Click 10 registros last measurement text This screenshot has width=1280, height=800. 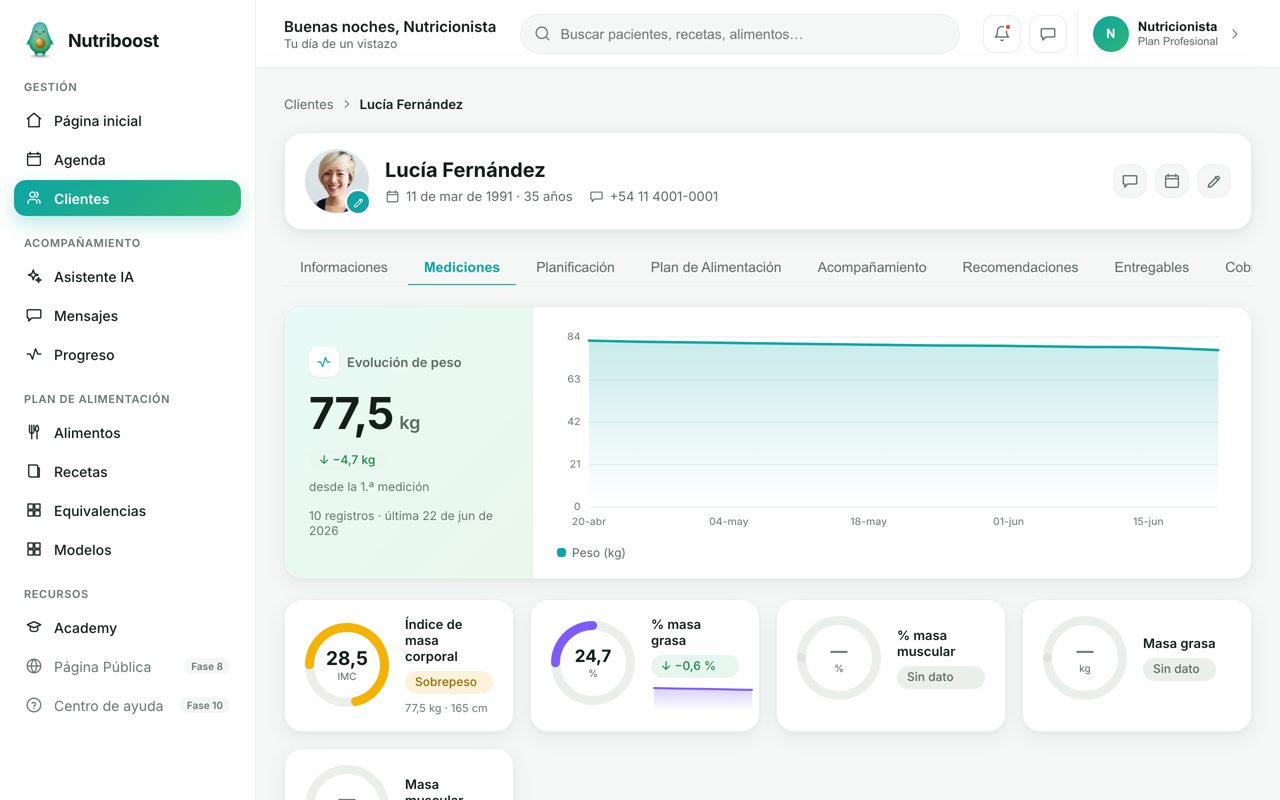pos(401,523)
